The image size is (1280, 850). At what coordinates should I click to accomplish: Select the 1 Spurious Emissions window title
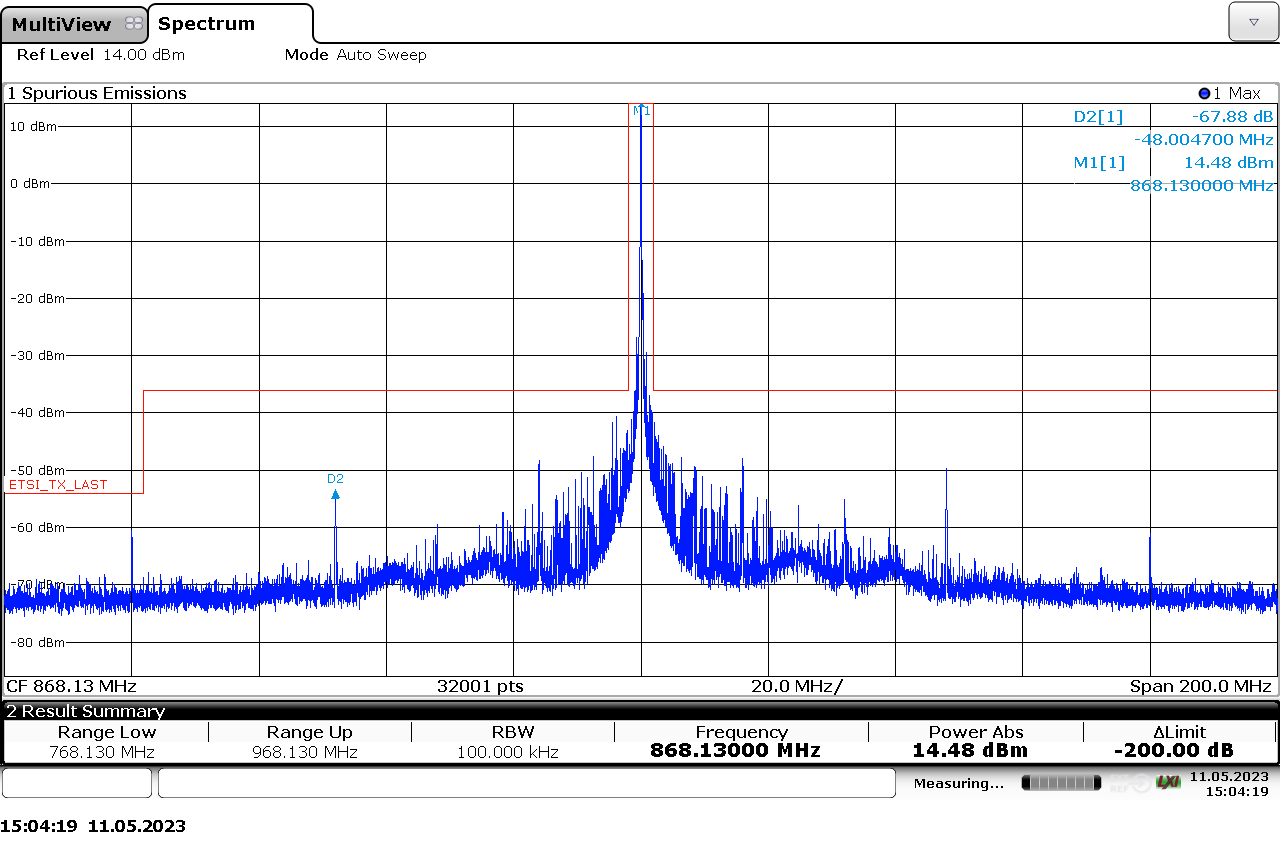tap(97, 93)
